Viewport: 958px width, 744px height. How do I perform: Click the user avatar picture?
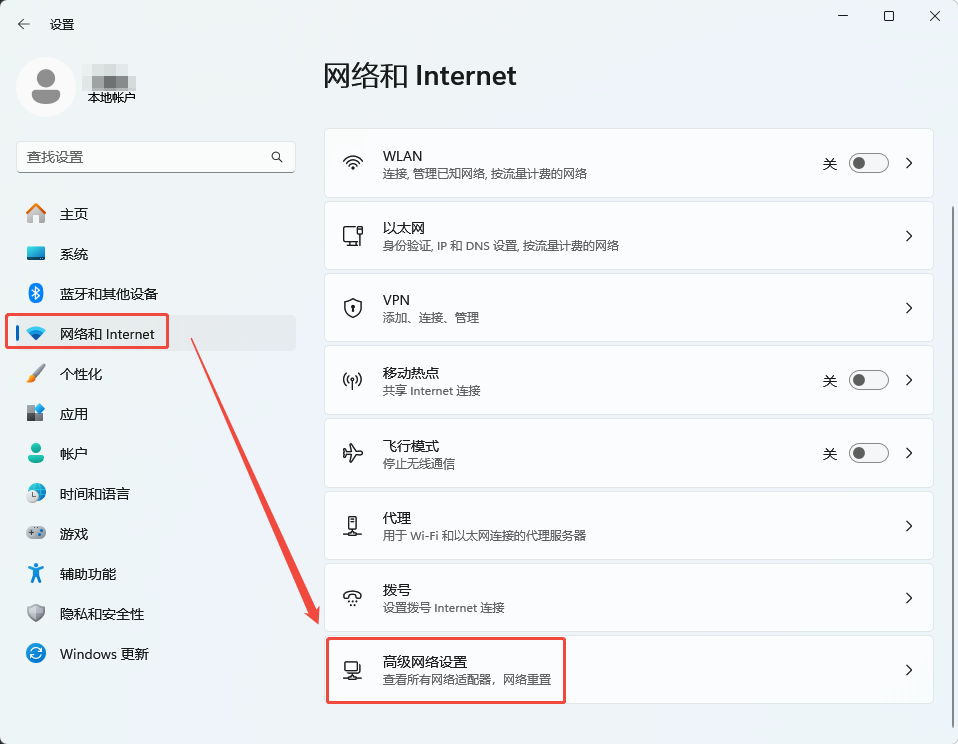point(46,87)
